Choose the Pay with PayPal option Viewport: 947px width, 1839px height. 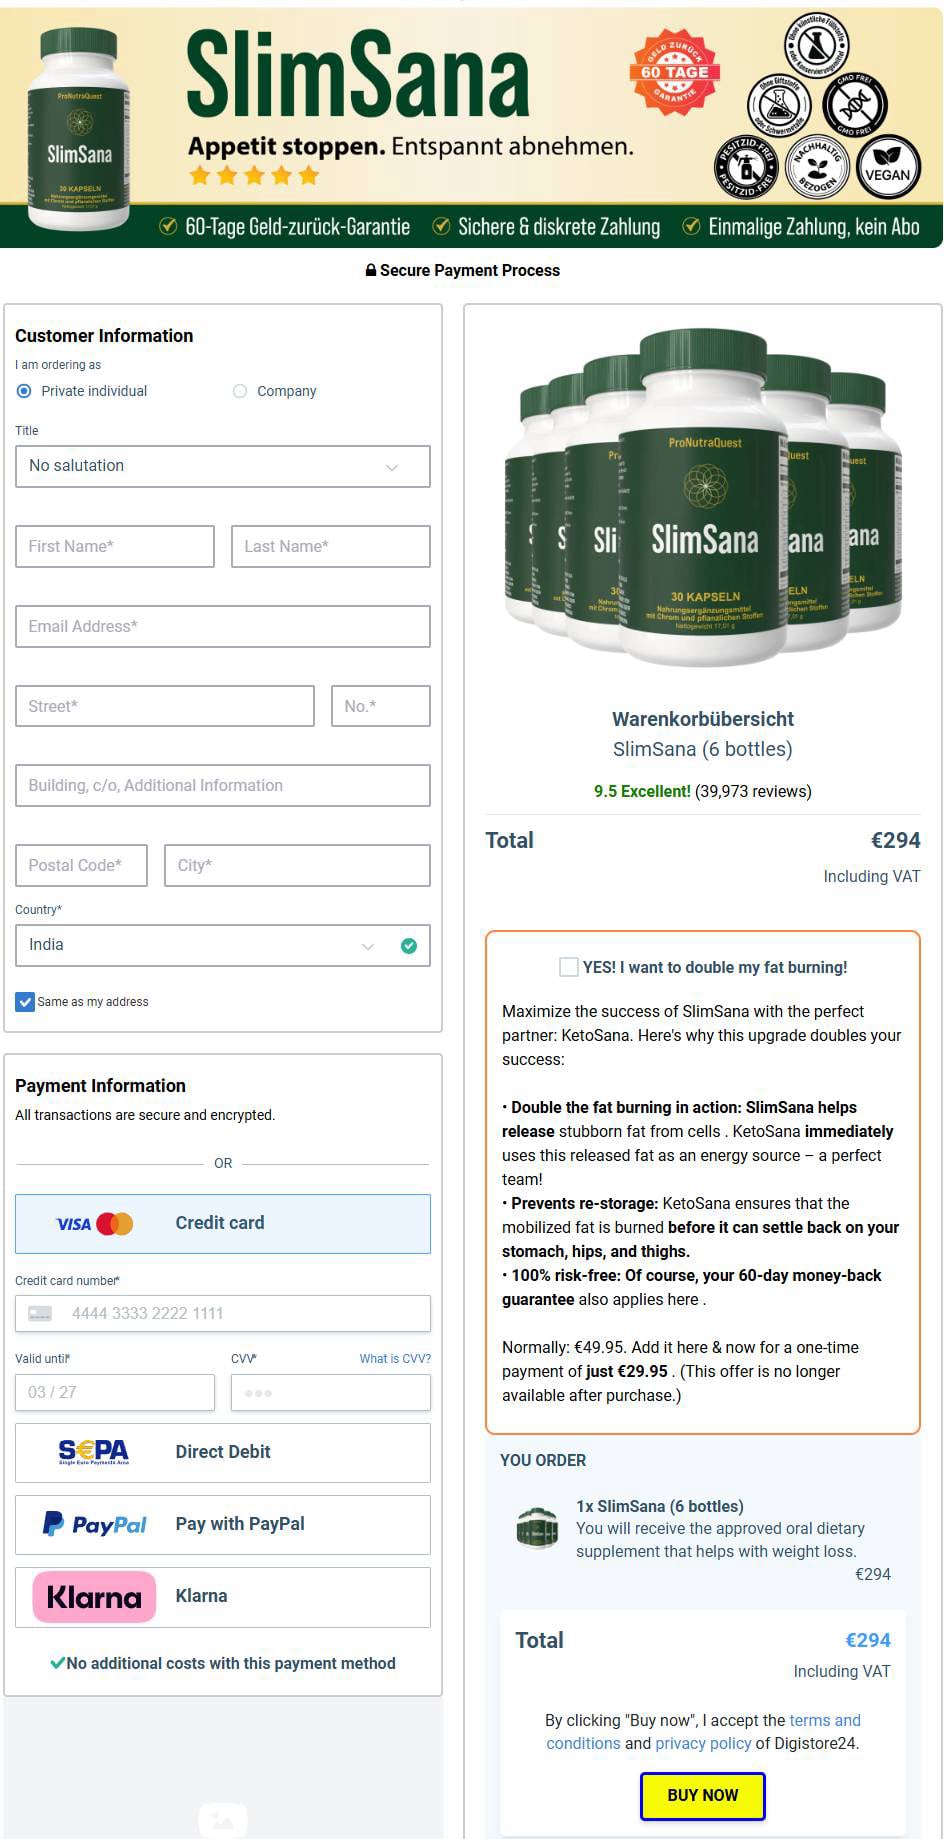223,1524
